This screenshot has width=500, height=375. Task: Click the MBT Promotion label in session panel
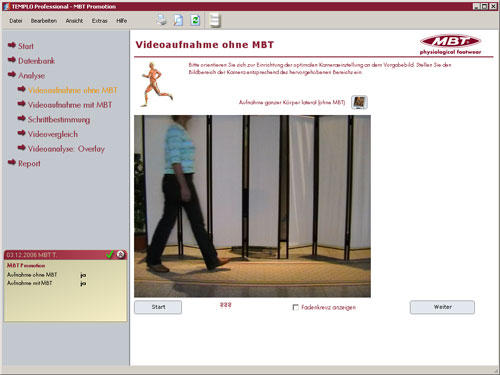tap(26, 266)
